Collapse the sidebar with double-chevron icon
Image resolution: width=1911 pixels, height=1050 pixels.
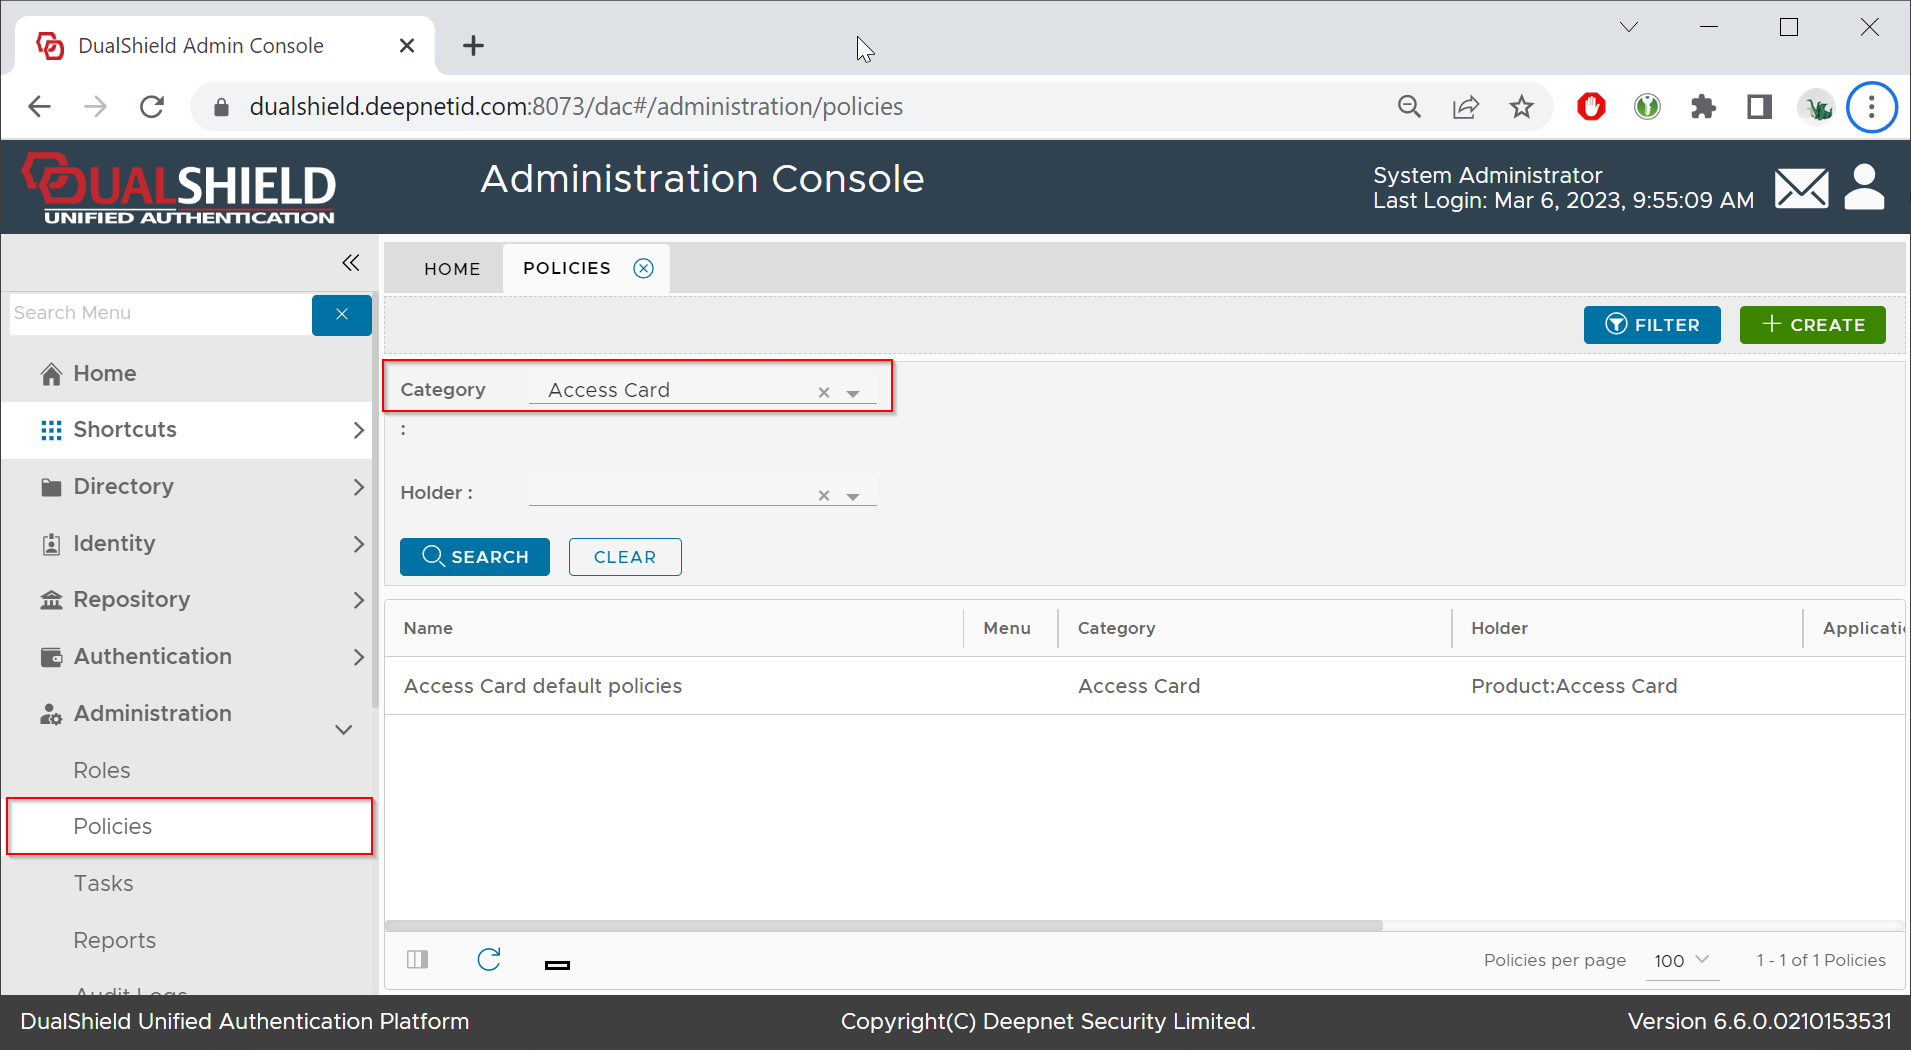350,263
